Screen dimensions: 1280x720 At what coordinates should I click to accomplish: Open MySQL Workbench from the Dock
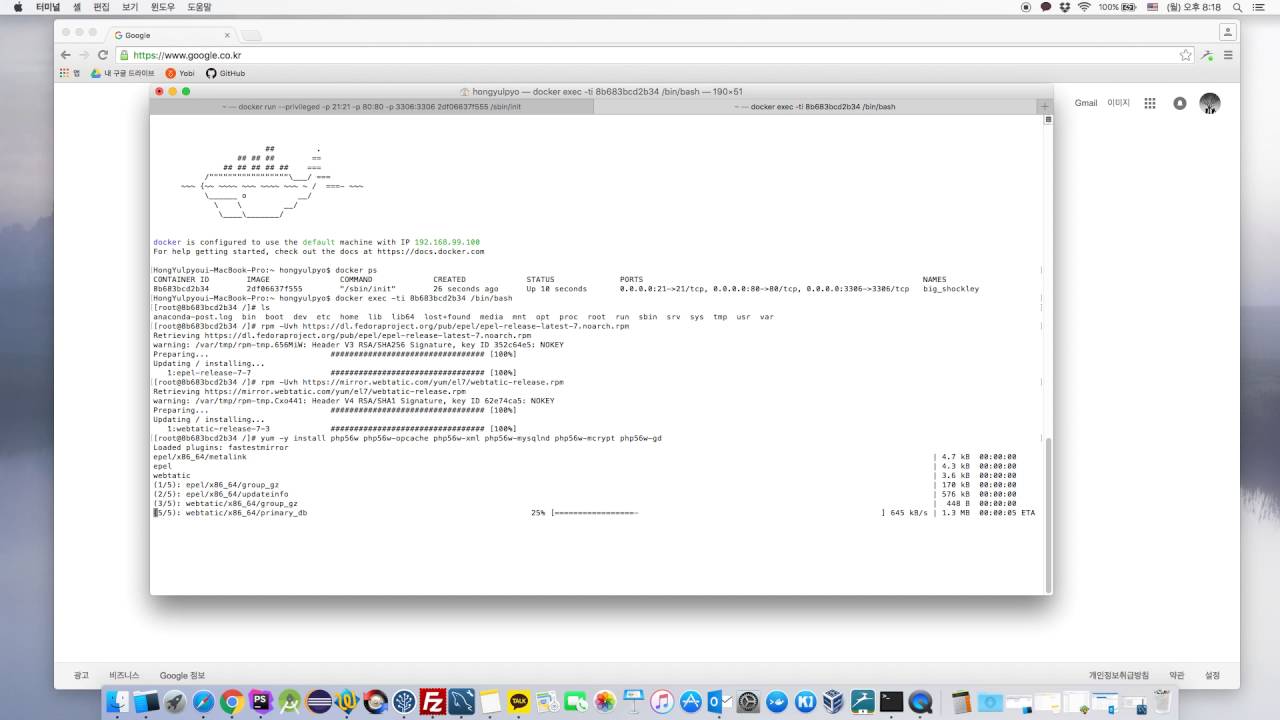[462, 702]
